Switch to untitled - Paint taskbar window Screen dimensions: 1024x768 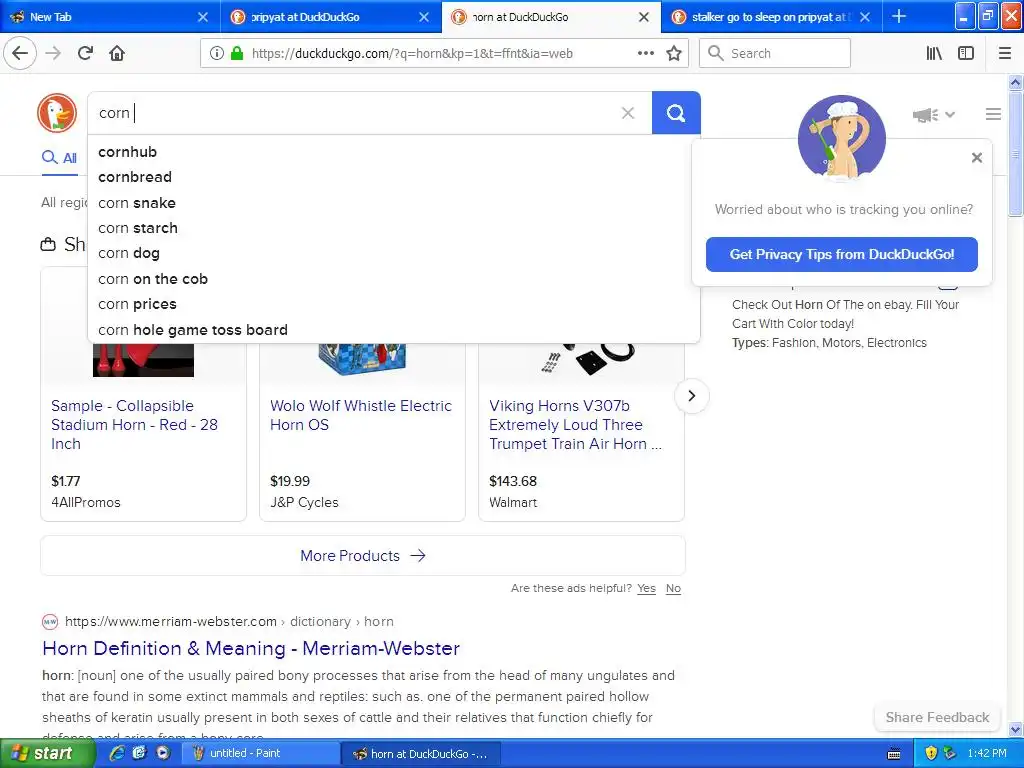tap(261, 753)
